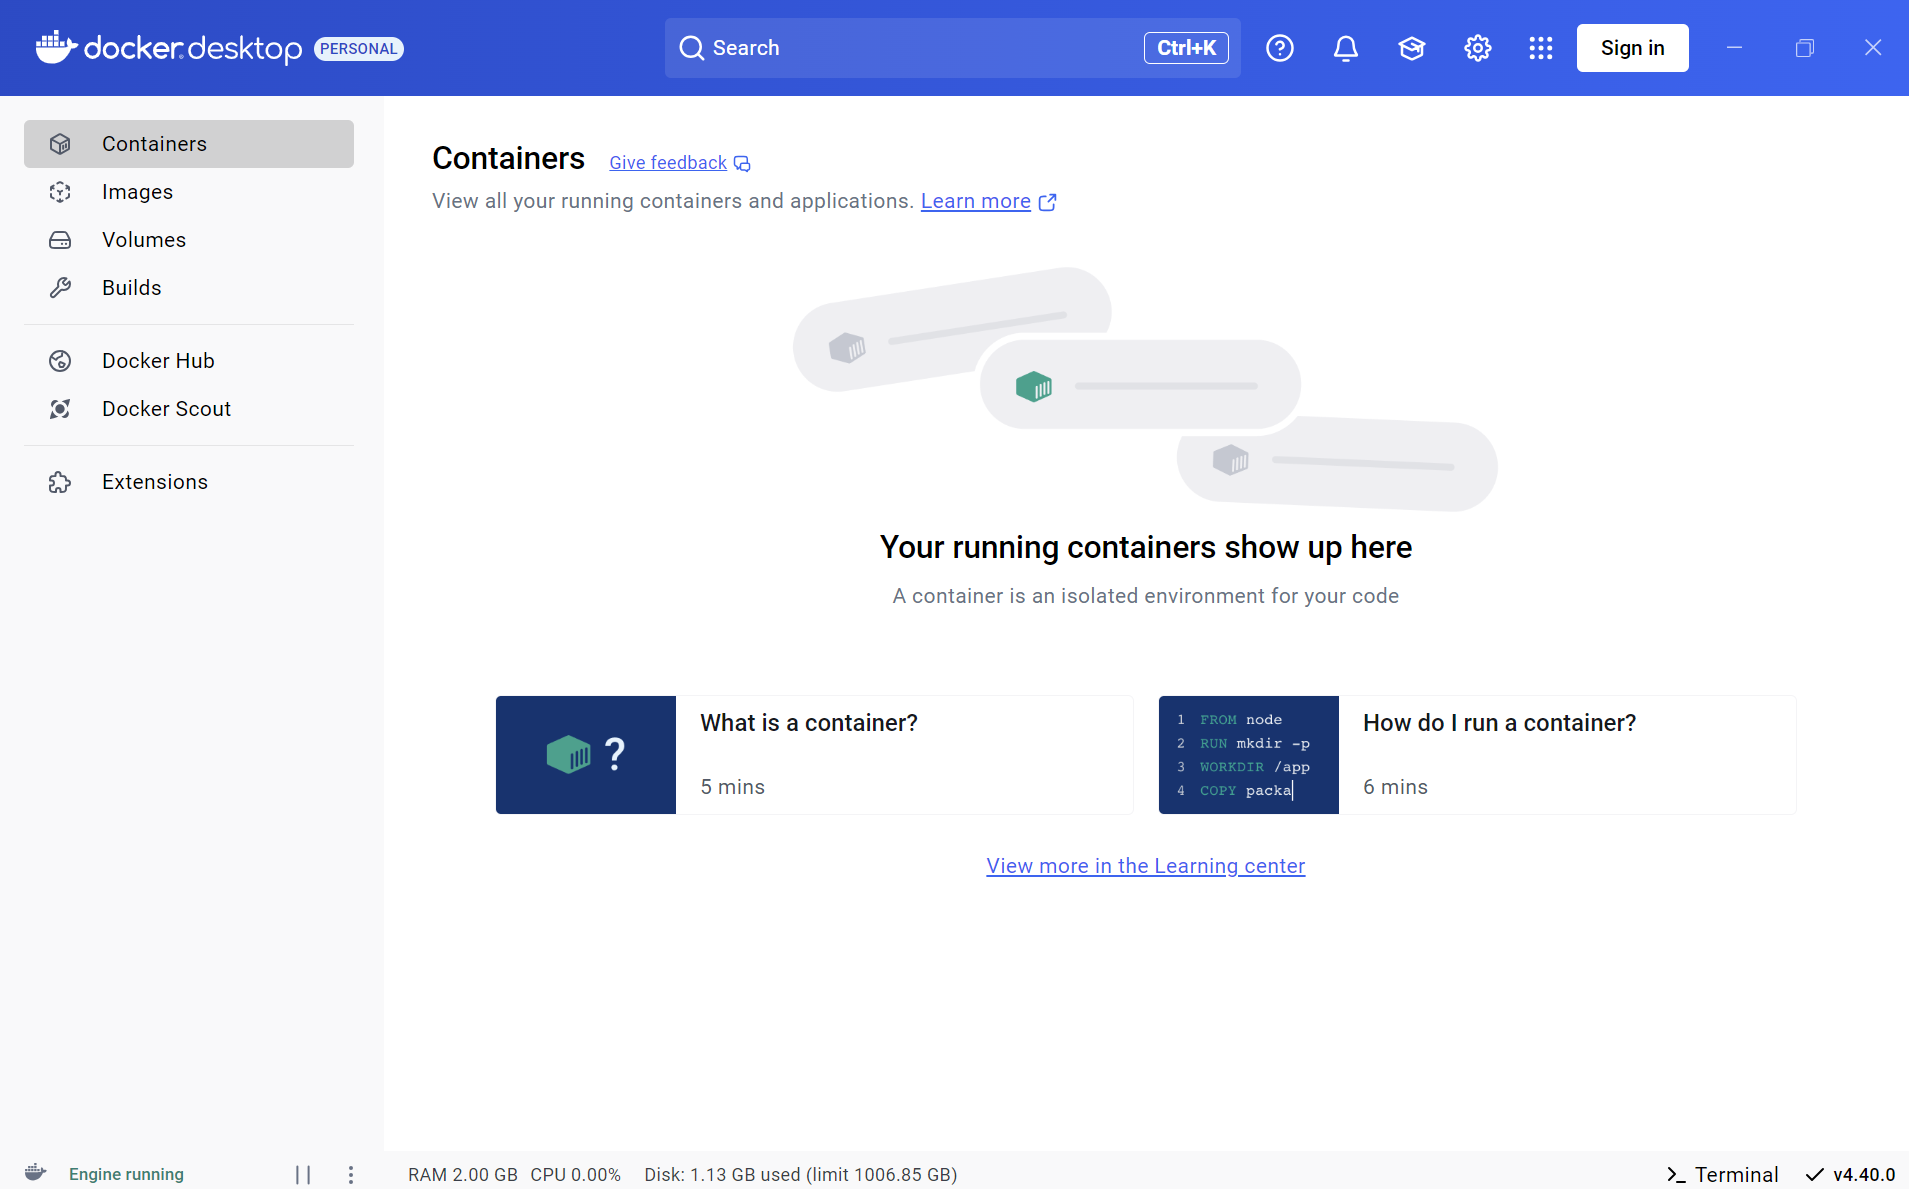Select Images in the sidebar
The image size is (1909, 1189).
point(137,191)
